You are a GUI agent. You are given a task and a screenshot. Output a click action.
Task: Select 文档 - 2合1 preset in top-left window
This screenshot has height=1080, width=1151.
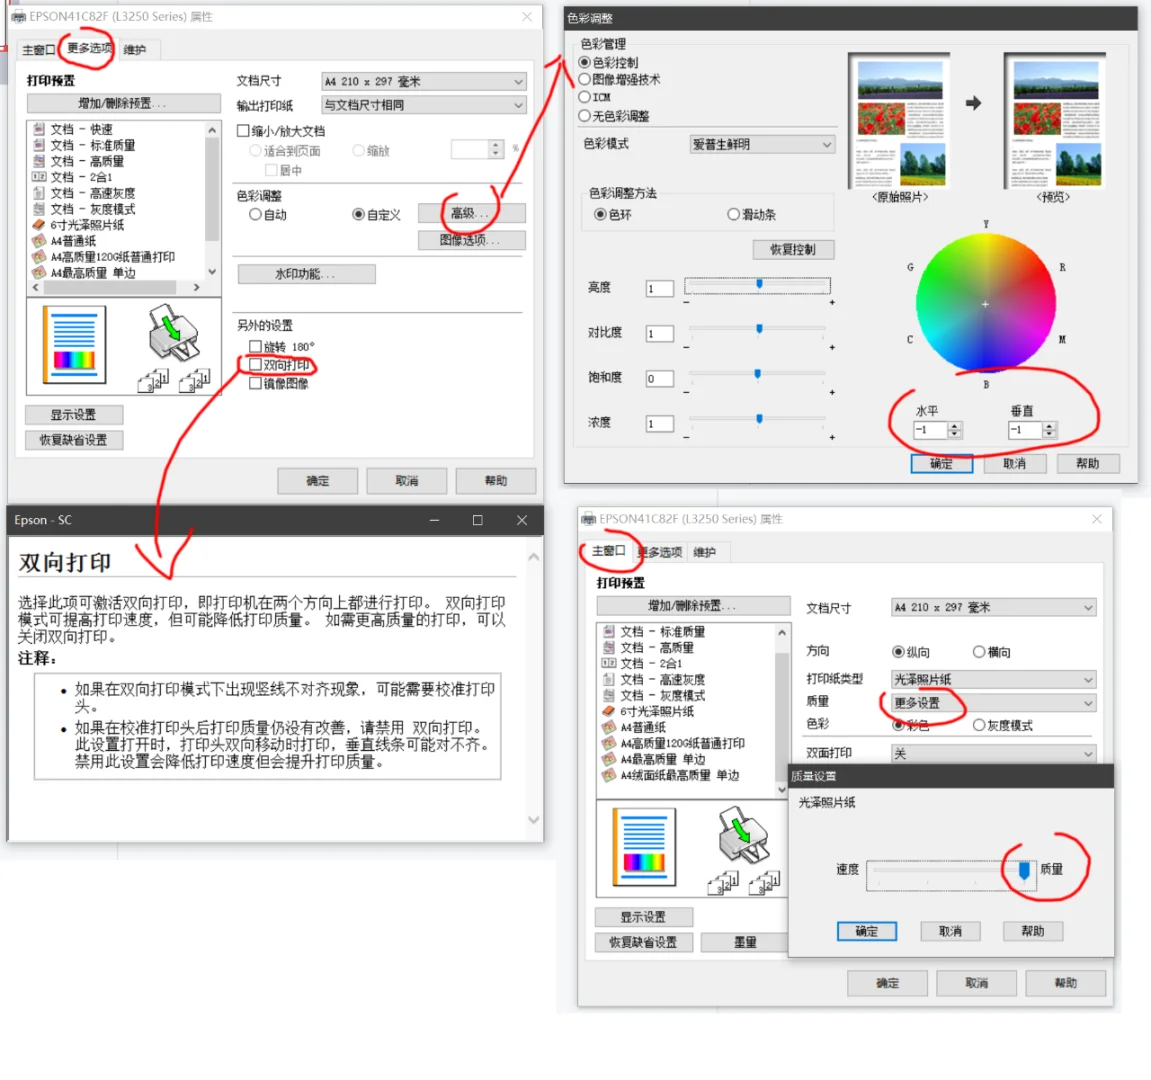[72, 177]
